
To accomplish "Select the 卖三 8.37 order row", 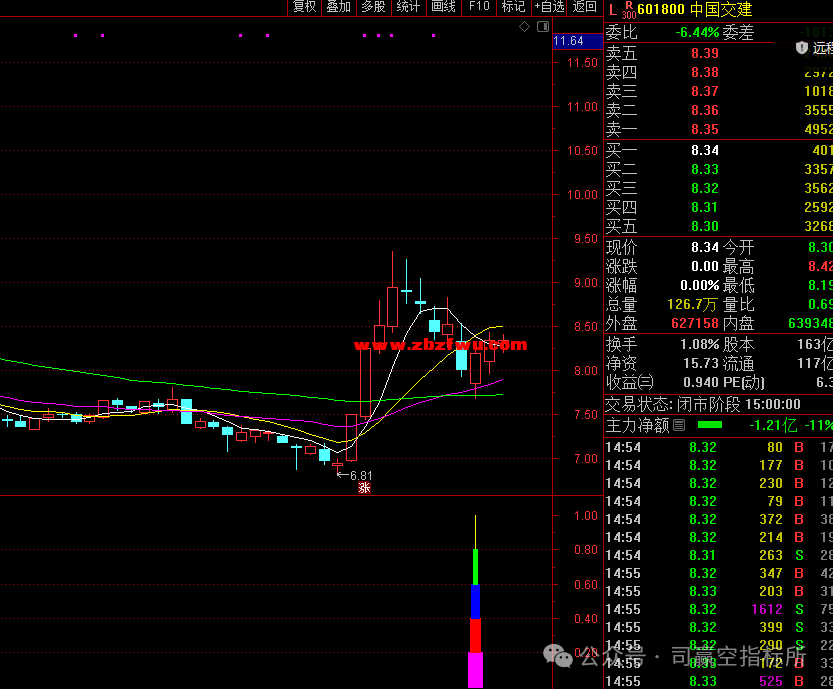I will (719, 91).
